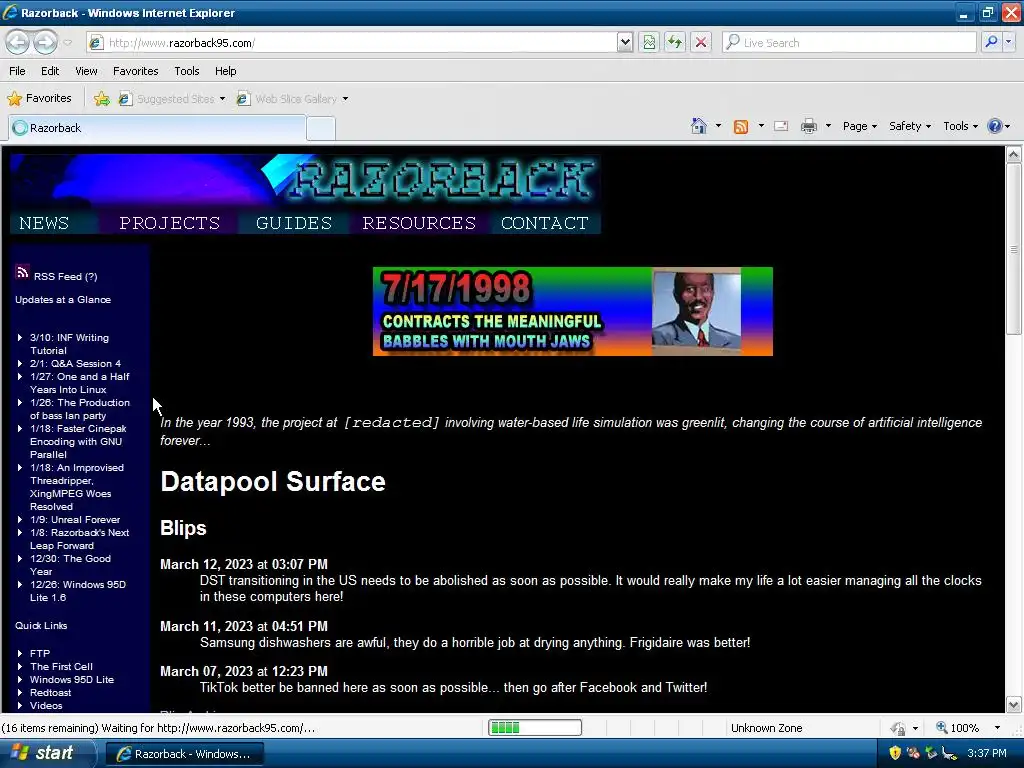The width and height of the screenshot is (1024, 768).
Task: Click the taskbar clock 3:37 PM
Action: (987, 753)
